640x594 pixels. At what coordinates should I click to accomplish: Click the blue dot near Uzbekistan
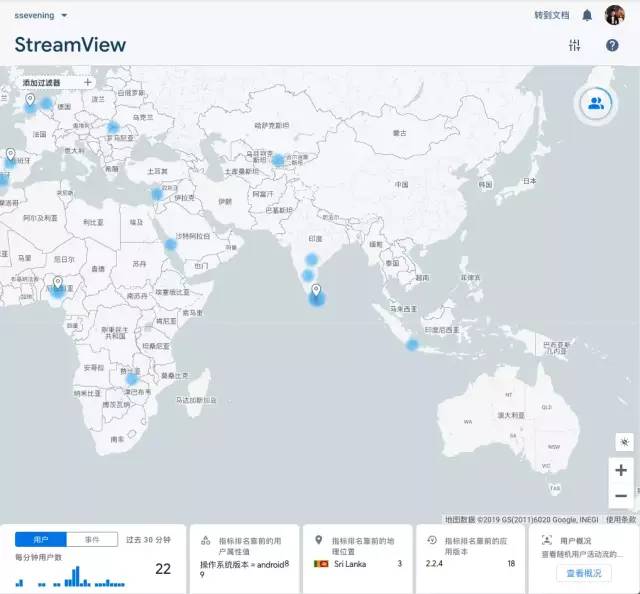278,160
